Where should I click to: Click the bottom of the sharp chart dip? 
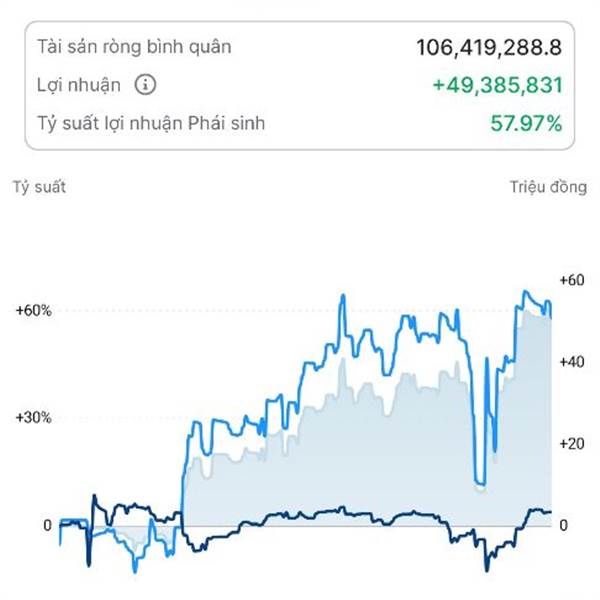click(x=481, y=482)
